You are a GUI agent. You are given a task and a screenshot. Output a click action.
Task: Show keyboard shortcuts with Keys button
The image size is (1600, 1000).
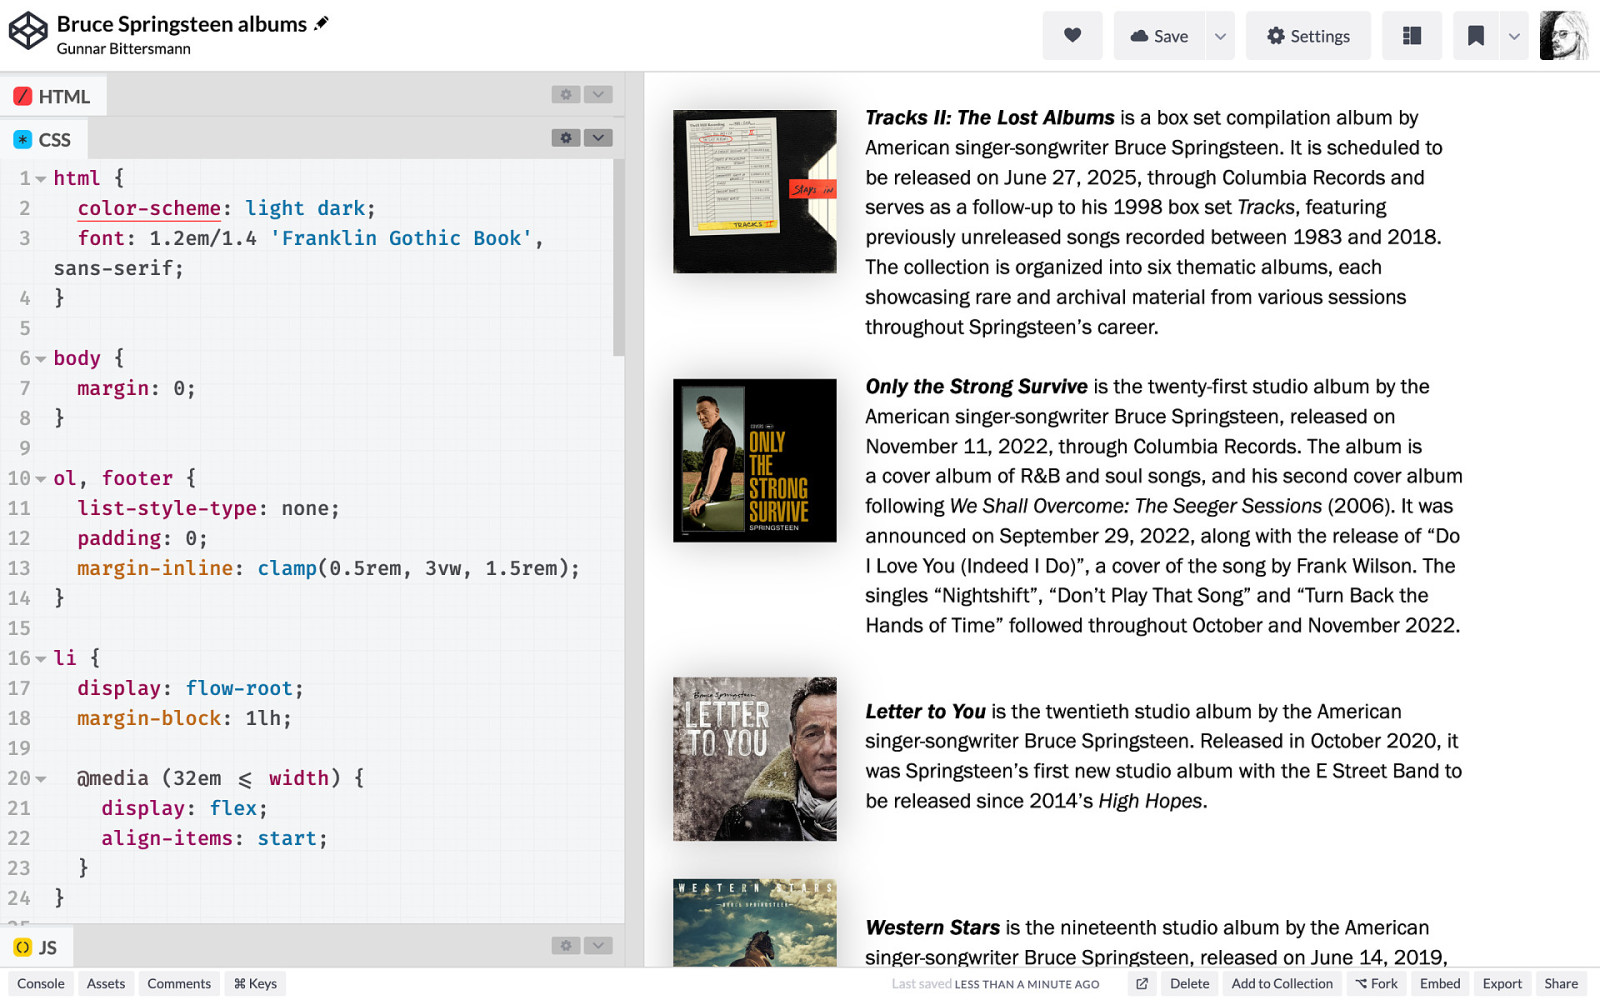coord(255,984)
